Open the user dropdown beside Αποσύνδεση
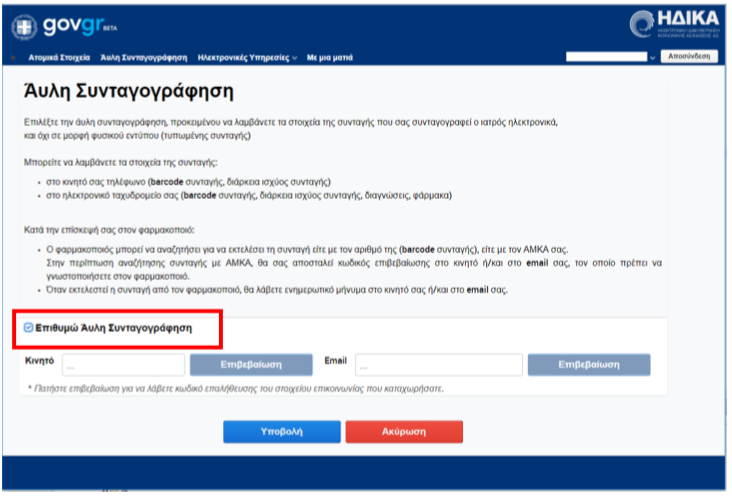The width and height of the screenshot is (732, 500). (x=652, y=58)
